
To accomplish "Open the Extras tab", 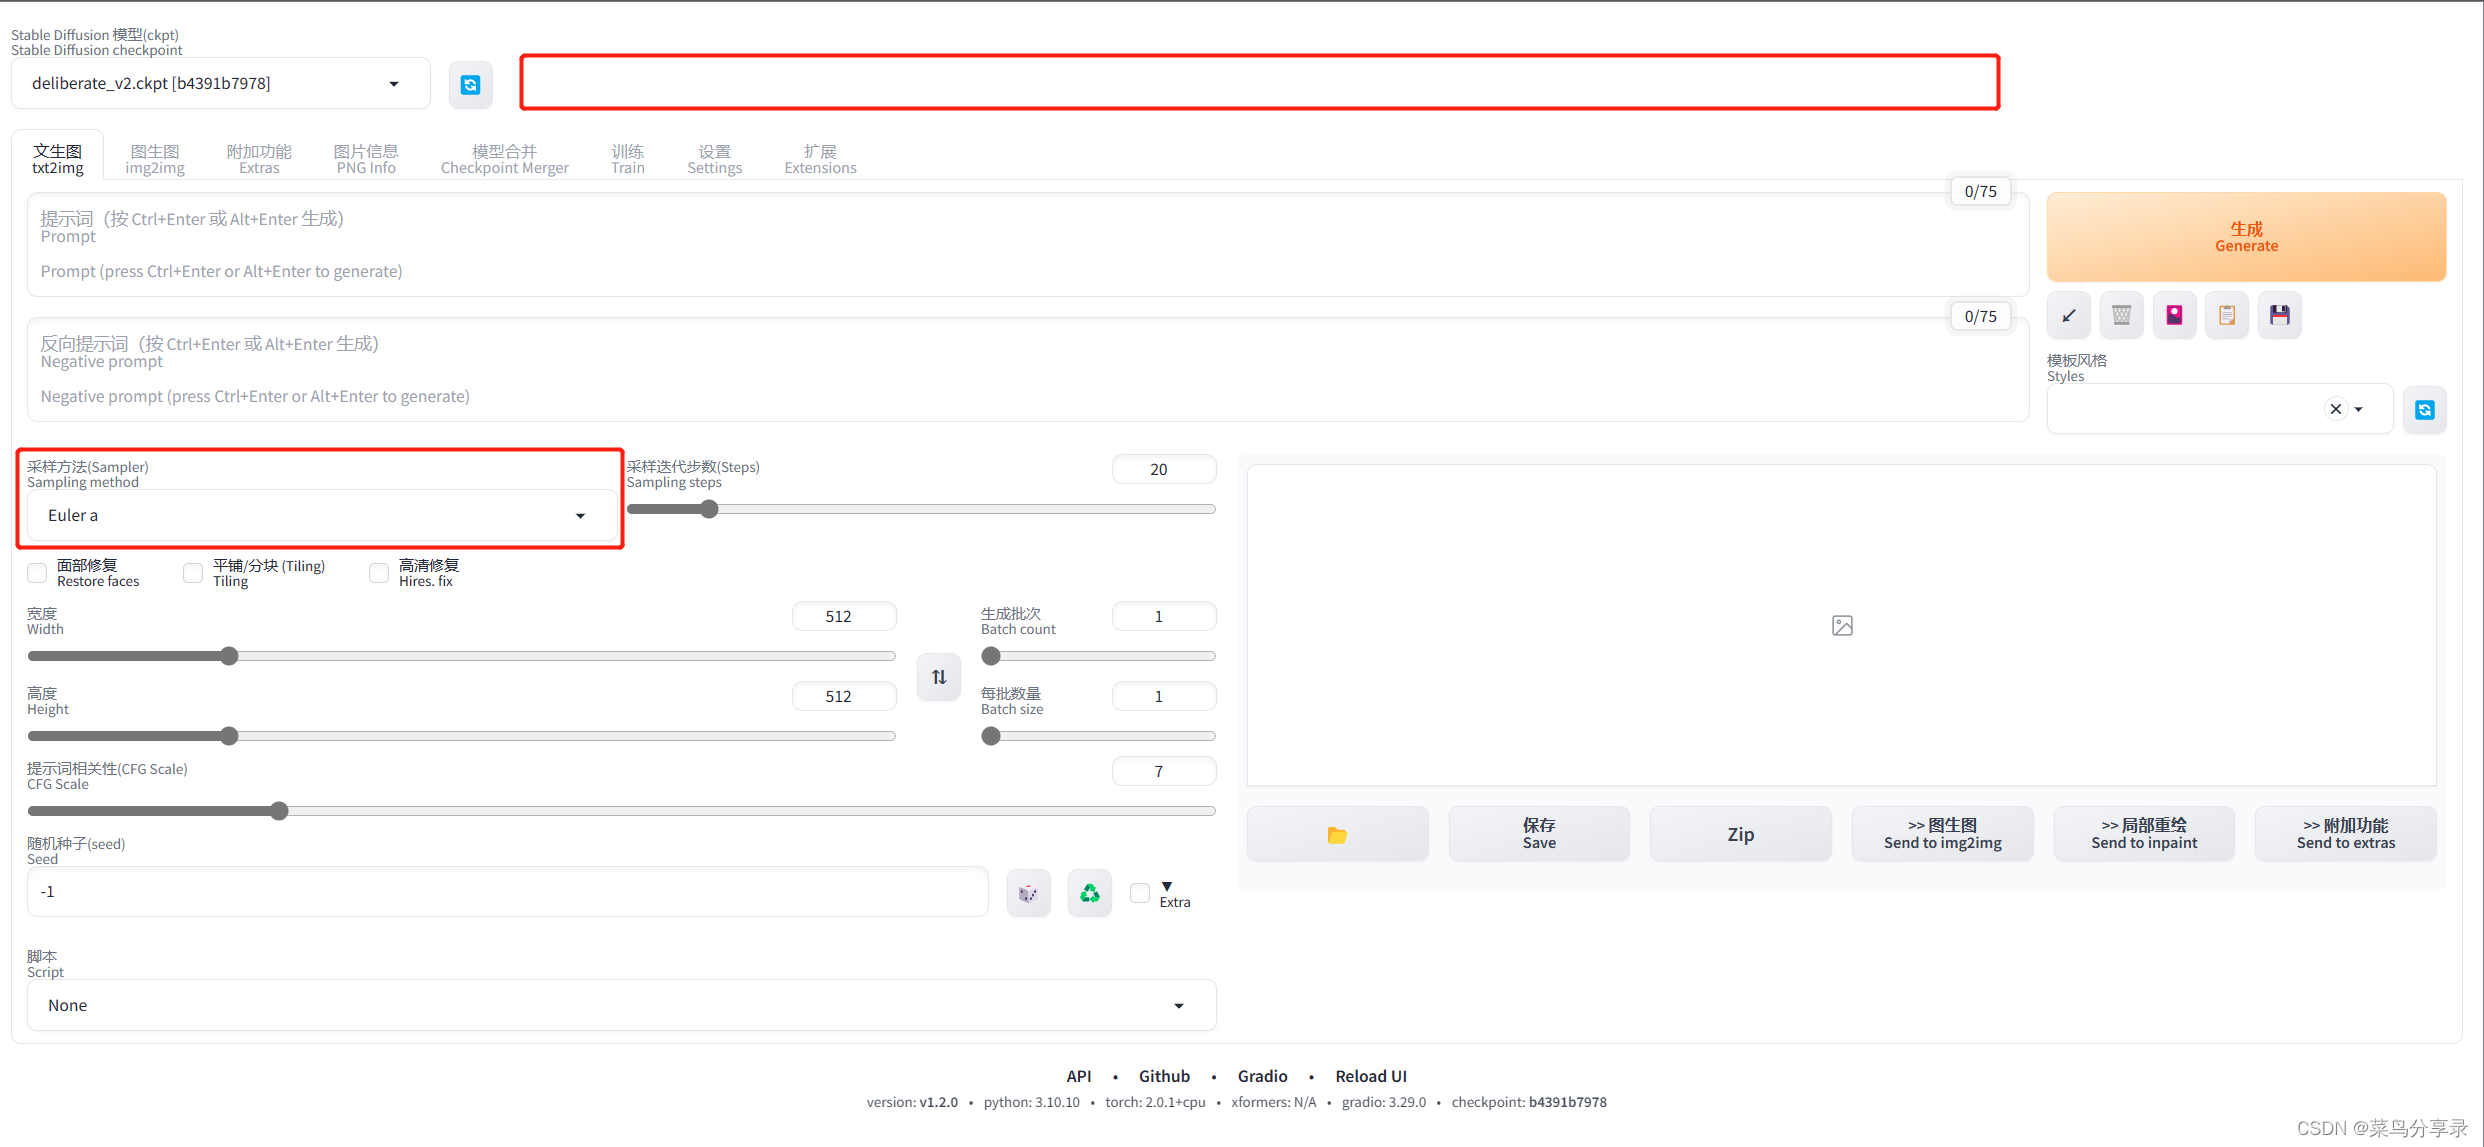I will point(259,159).
